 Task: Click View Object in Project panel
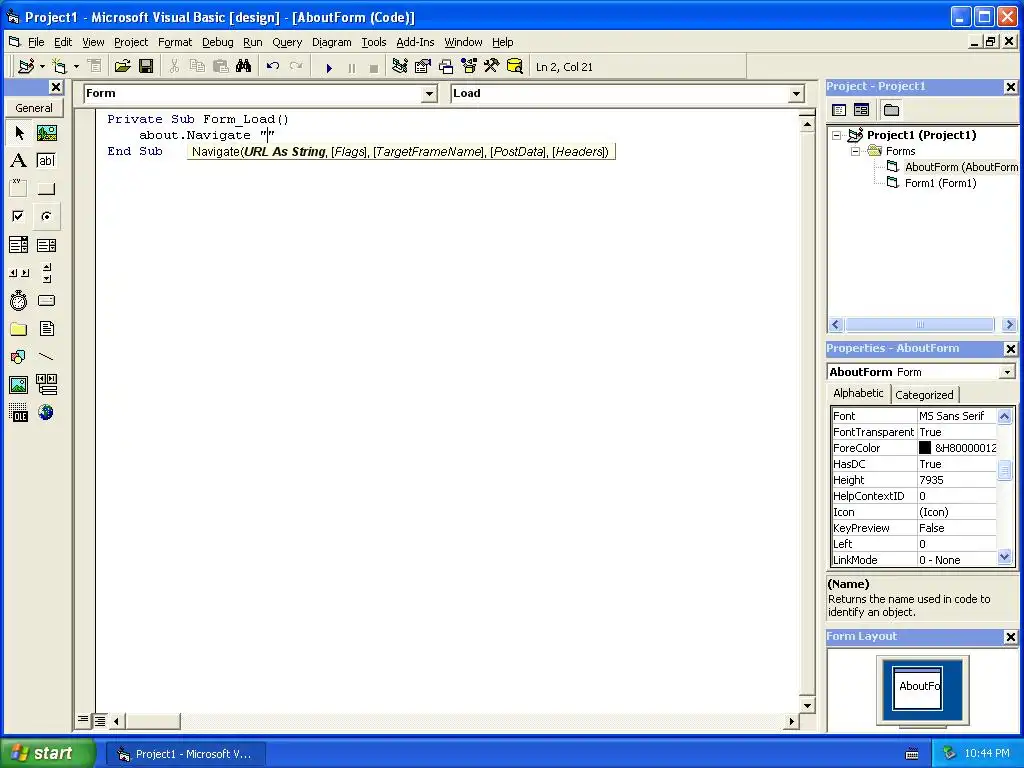(x=861, y=110)
